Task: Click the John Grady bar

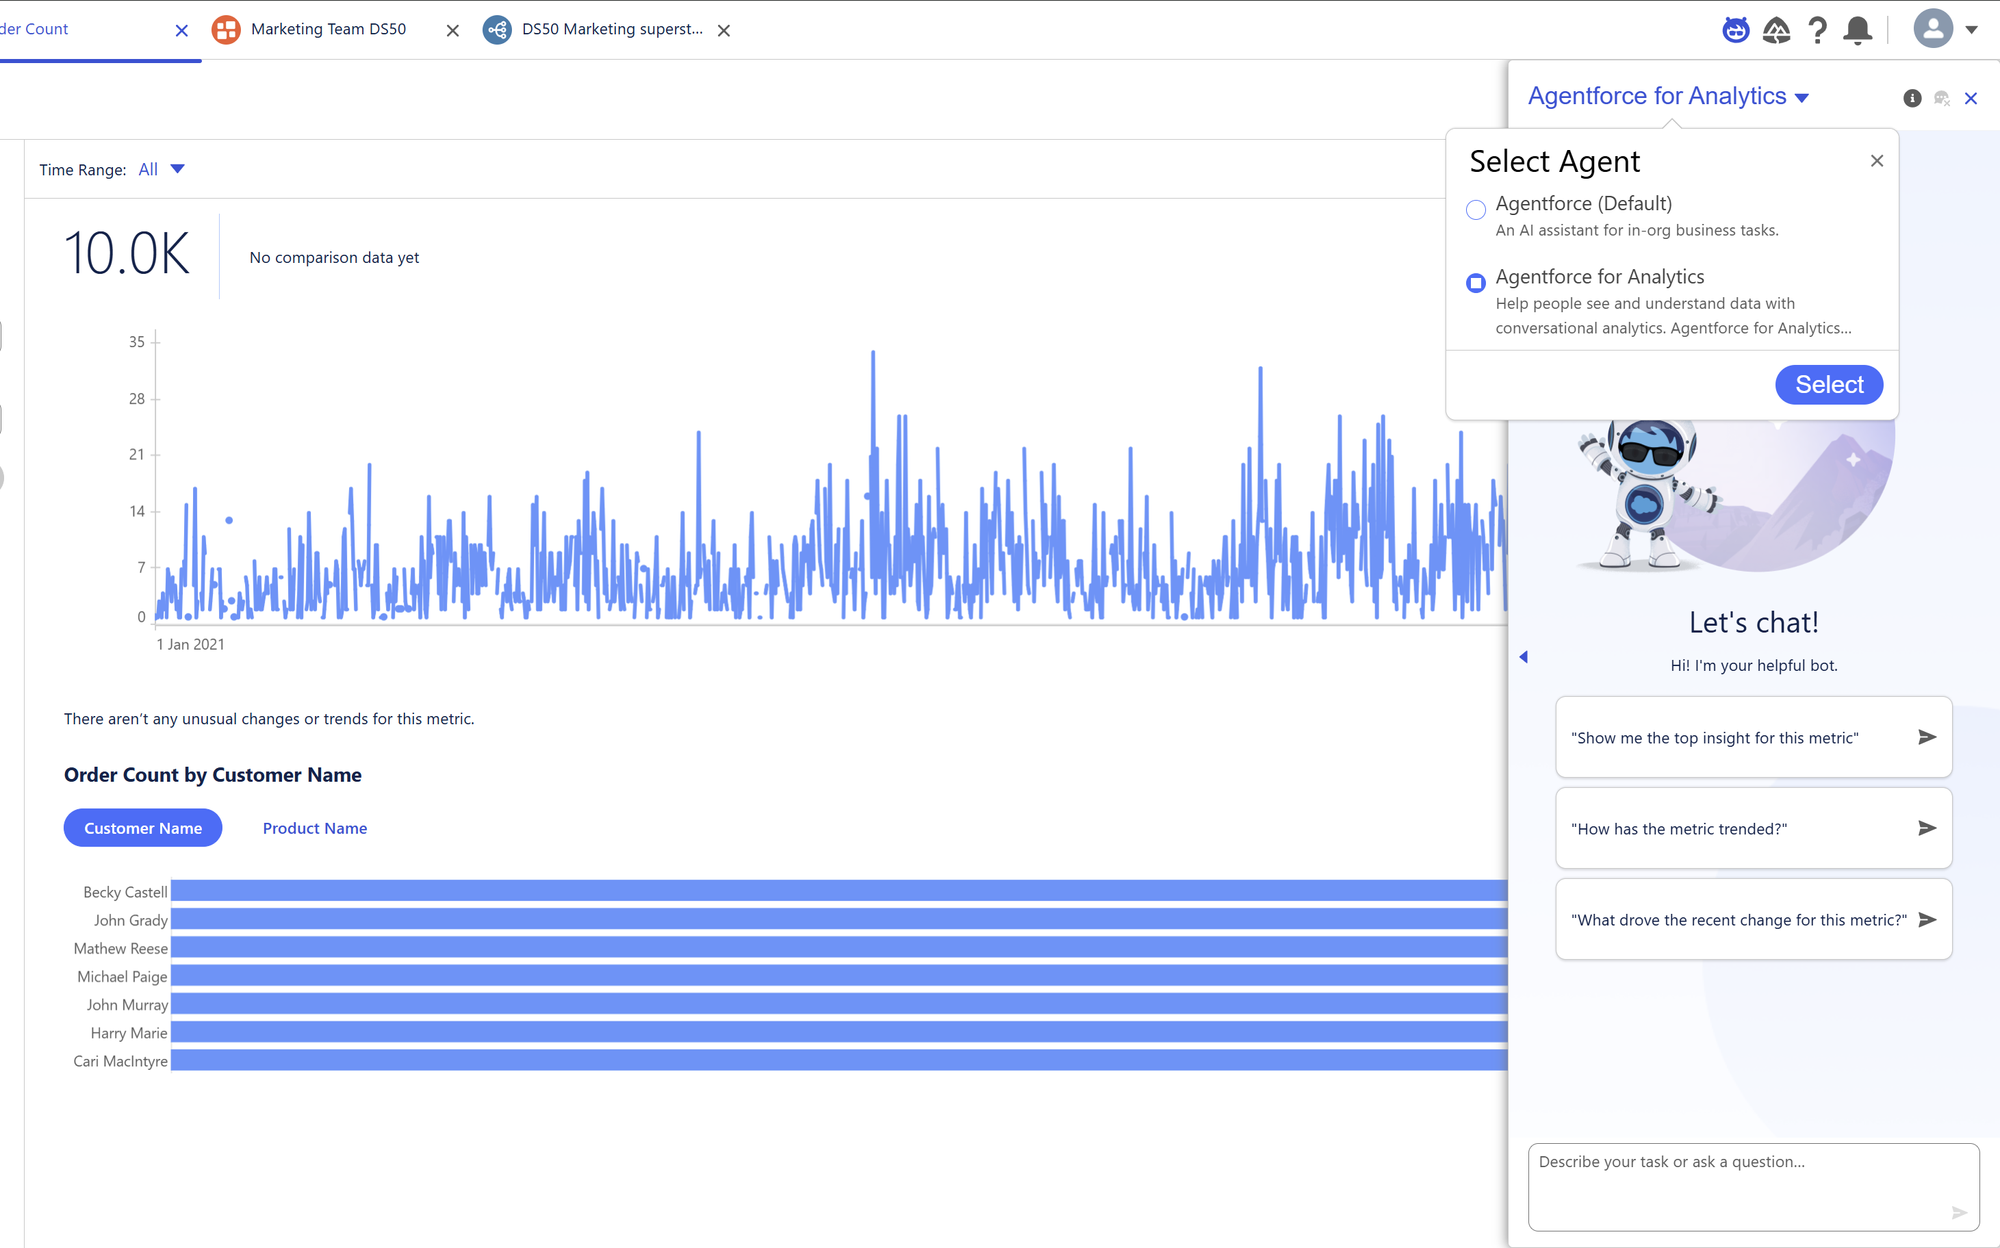Action: 839,919
